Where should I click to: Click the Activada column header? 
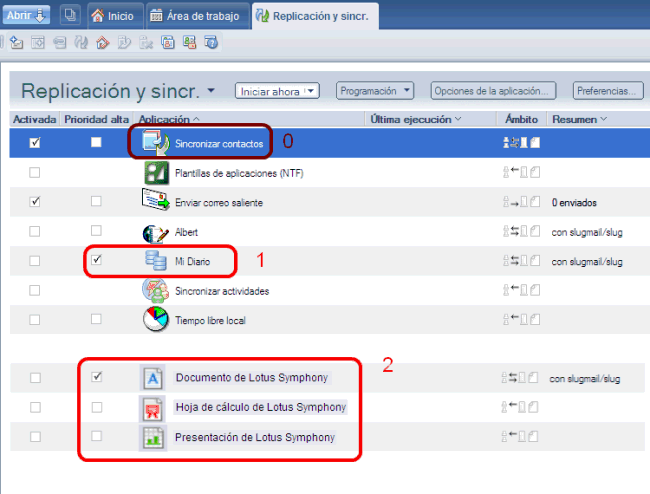(34, 119)
